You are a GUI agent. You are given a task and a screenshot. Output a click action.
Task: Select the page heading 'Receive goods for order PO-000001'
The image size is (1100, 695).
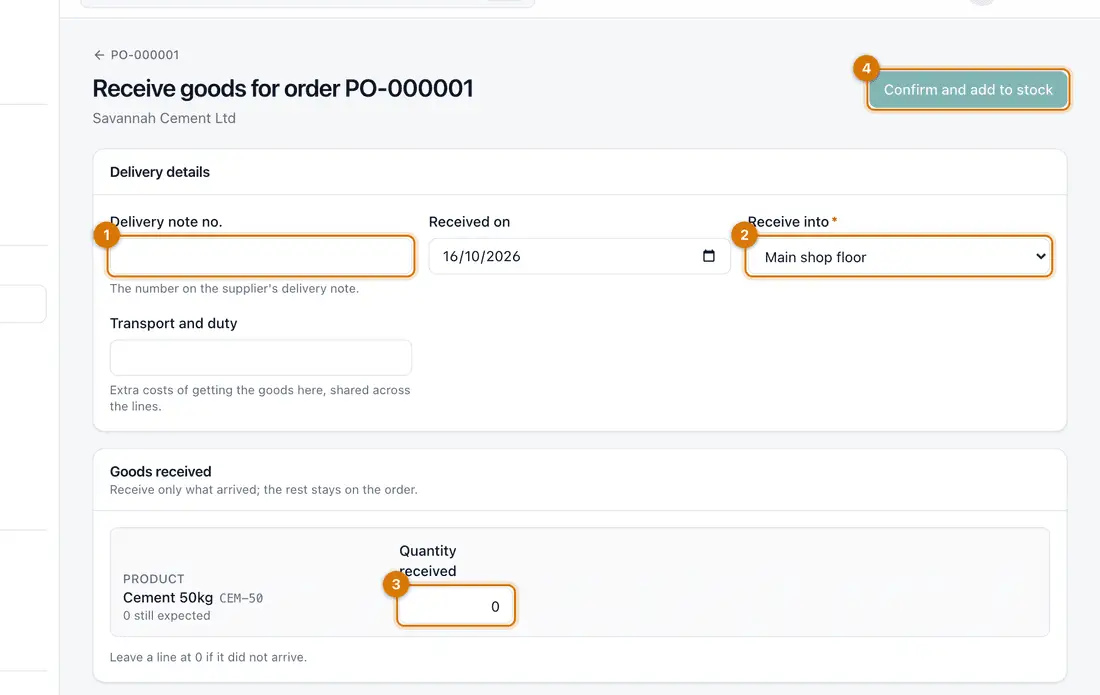(x=283, y=88)
